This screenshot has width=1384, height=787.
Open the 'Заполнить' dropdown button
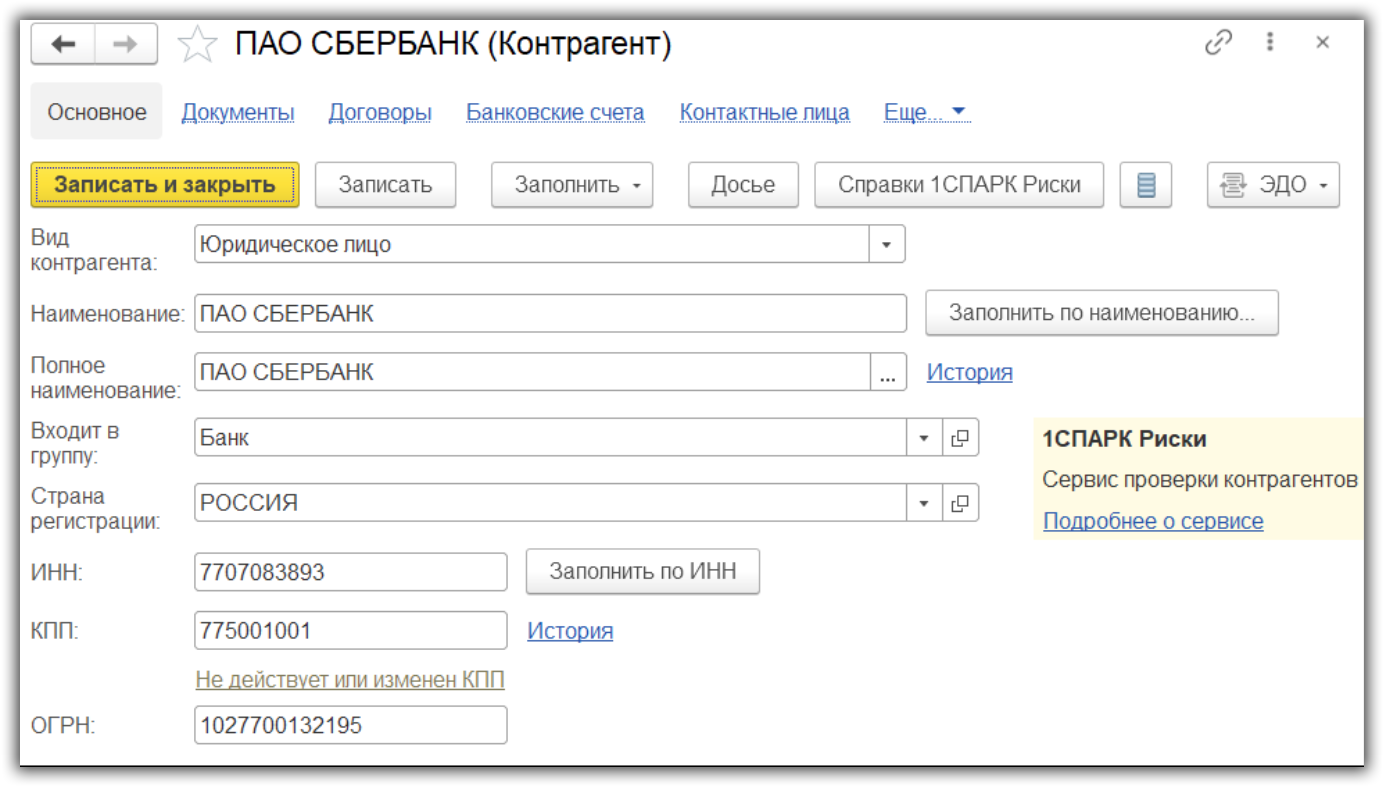click(x=572, y=185)
